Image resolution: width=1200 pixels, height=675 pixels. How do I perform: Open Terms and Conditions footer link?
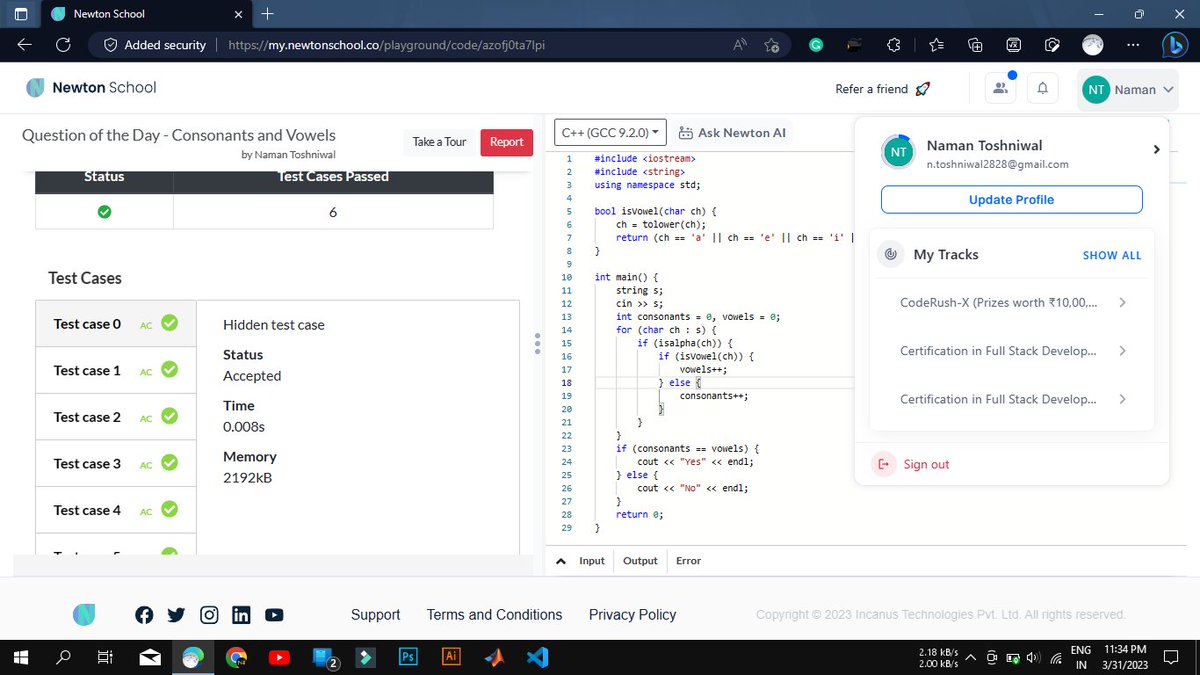494,615
